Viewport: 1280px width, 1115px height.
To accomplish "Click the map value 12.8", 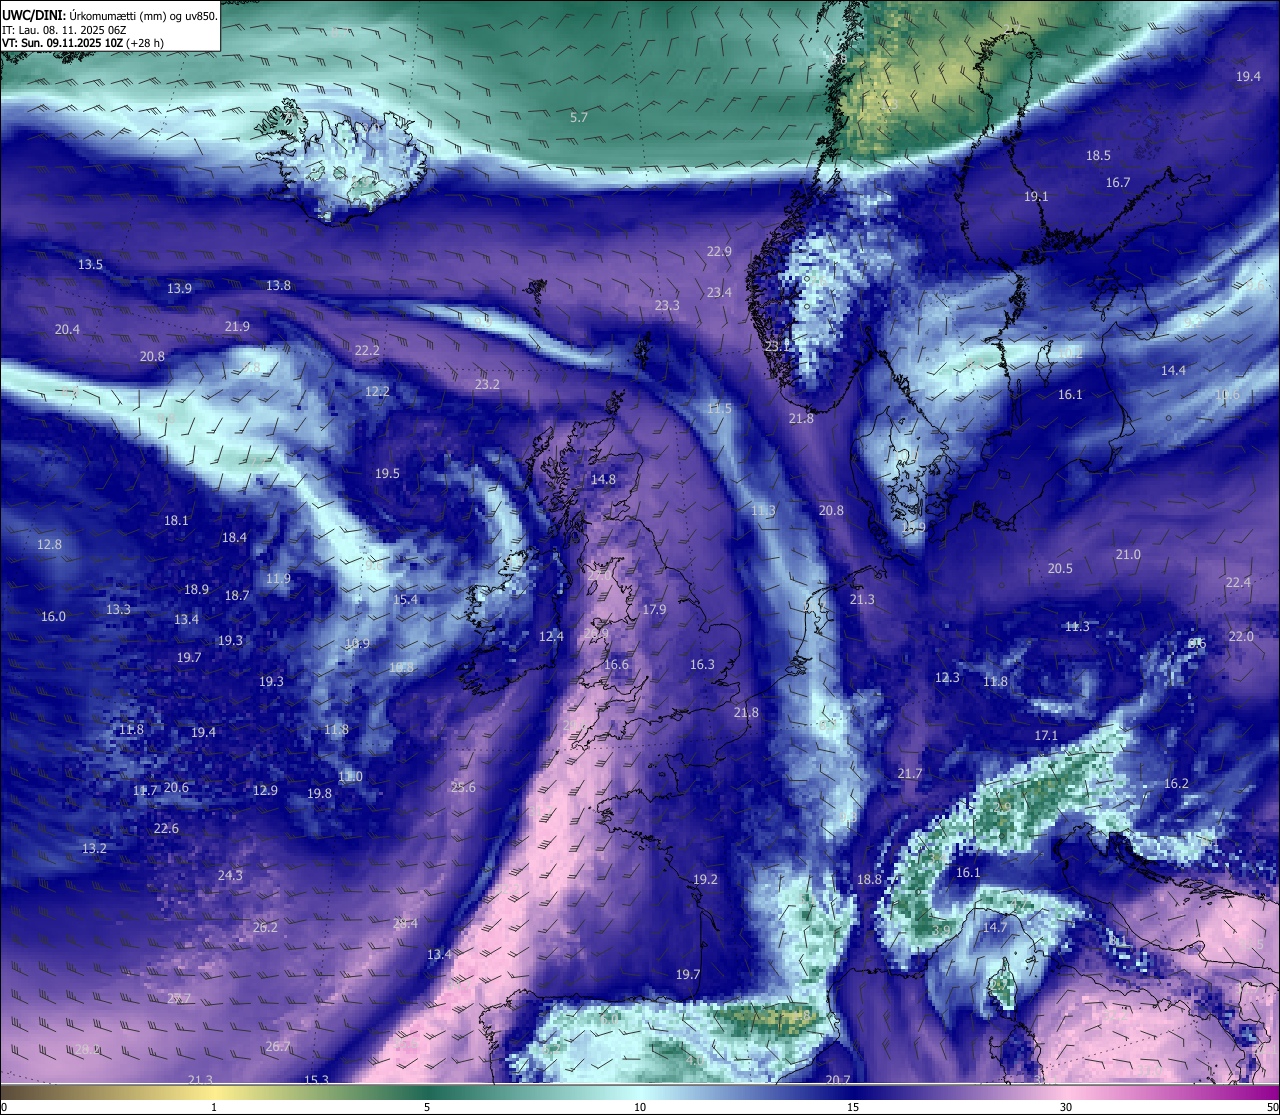I will pyautogui.click(x=49, y=545).
